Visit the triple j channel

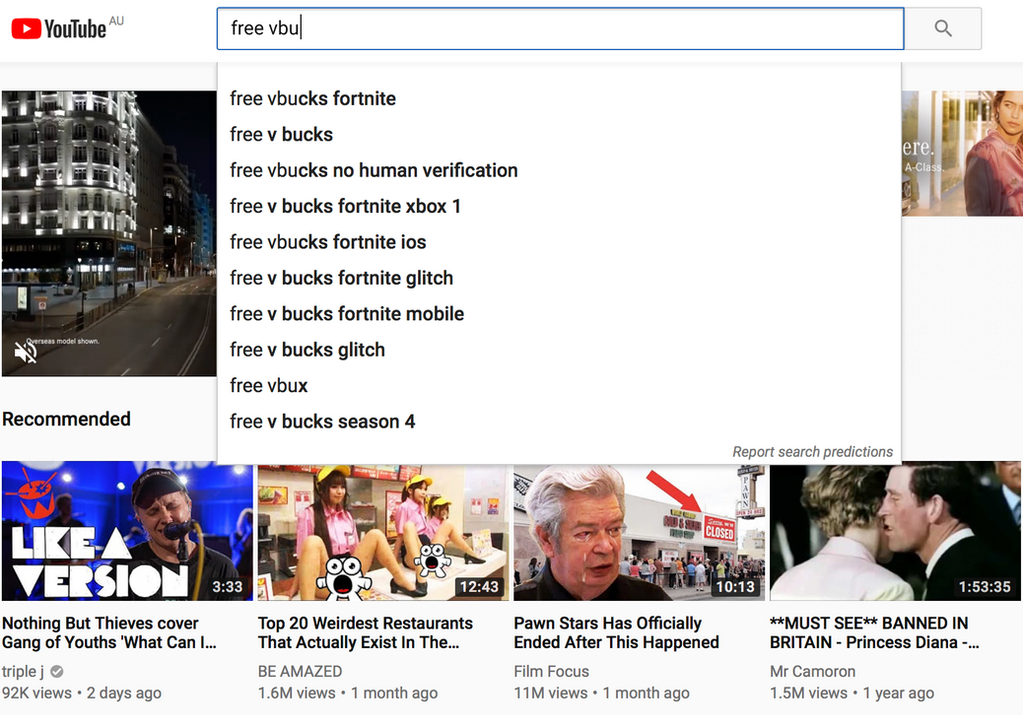point(23,671)
